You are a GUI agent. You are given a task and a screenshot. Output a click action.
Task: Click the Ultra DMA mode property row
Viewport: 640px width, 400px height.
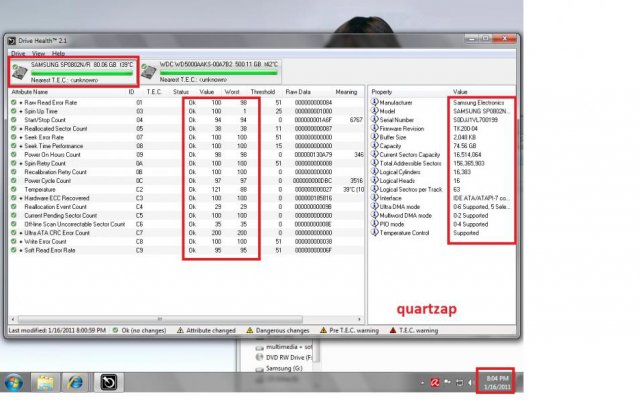pyautogui.click(x=442, y=207)
